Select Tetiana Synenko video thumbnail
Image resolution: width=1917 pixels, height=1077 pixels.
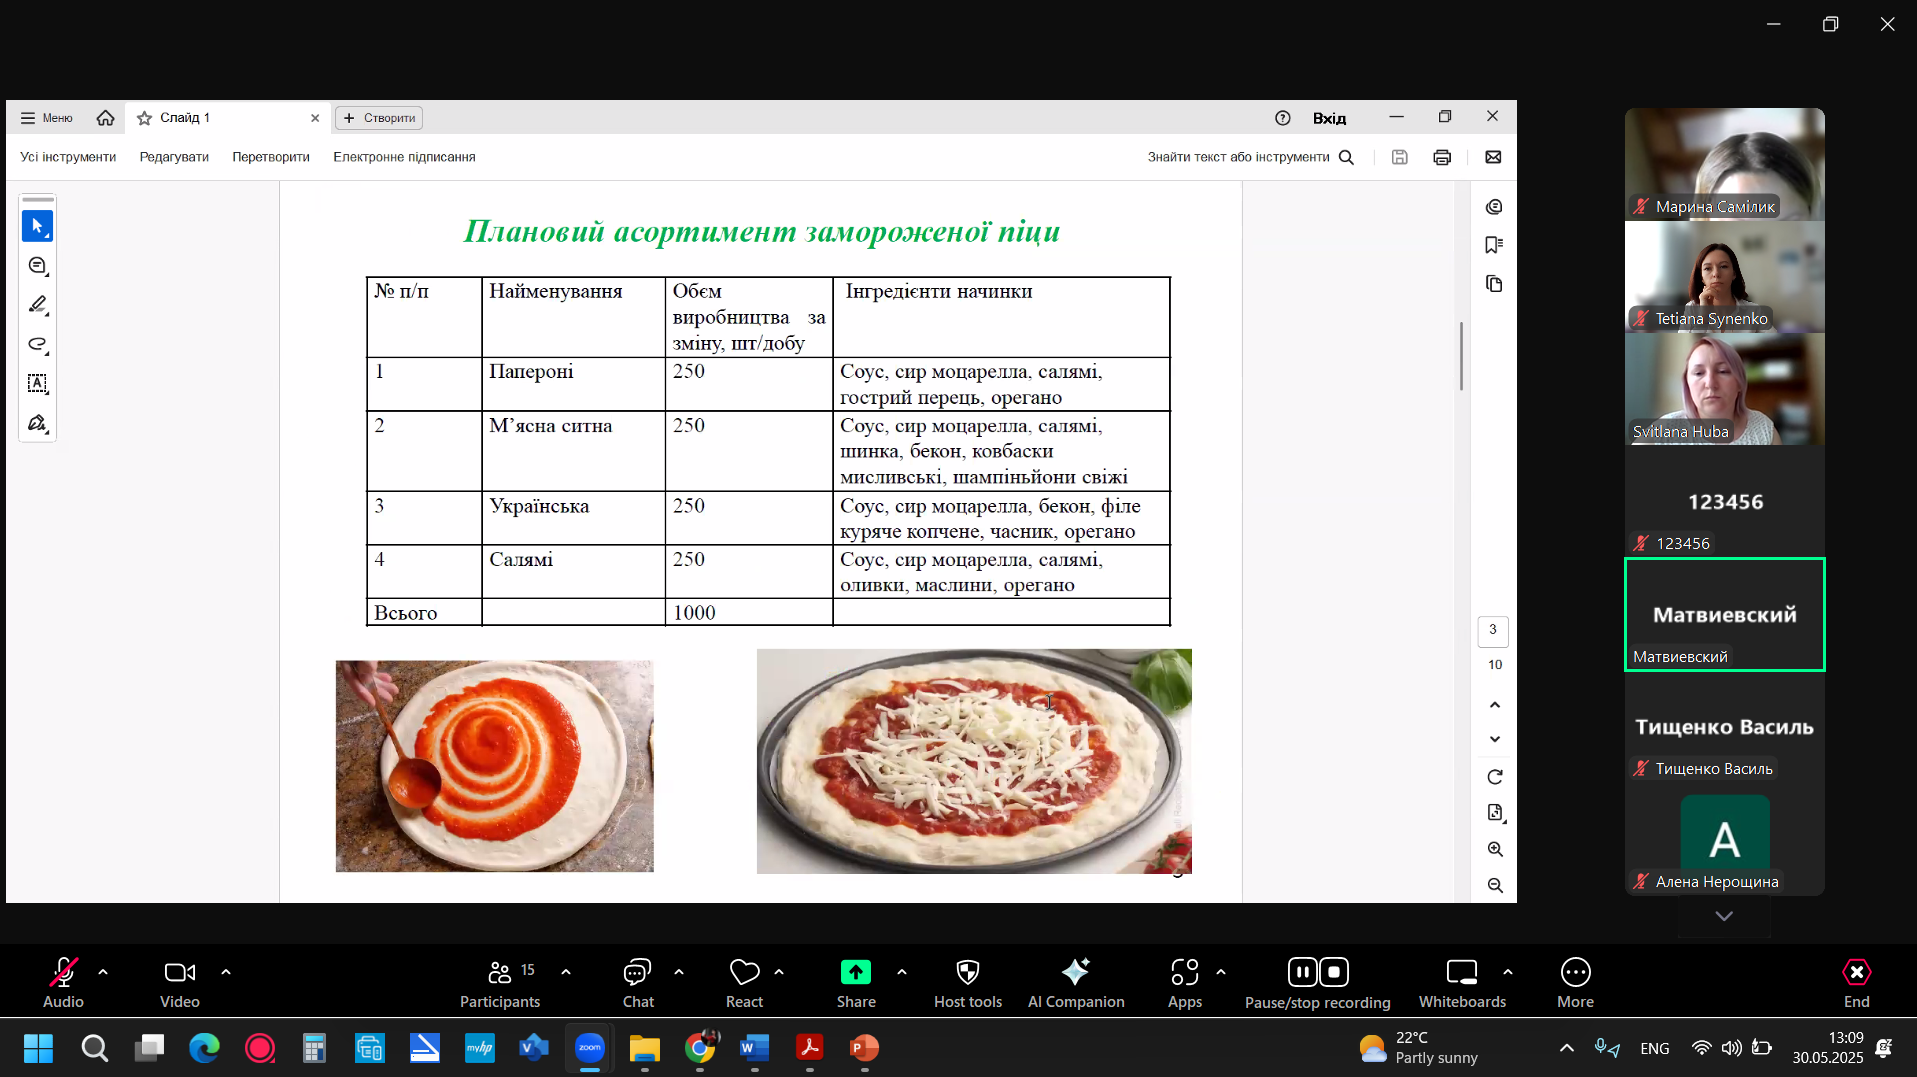[1724, 277]
